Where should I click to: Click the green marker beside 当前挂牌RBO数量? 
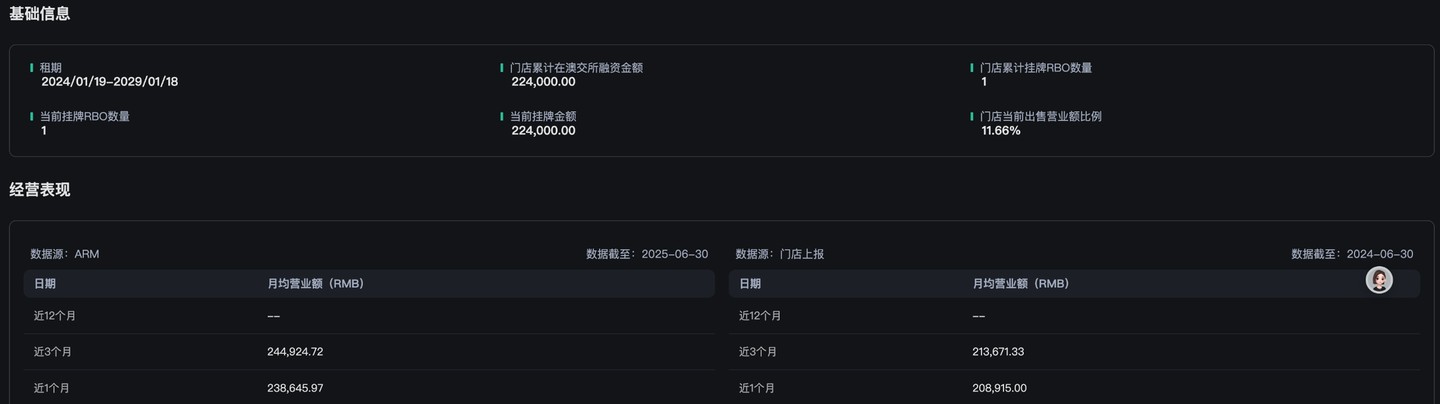pos(32,116)
